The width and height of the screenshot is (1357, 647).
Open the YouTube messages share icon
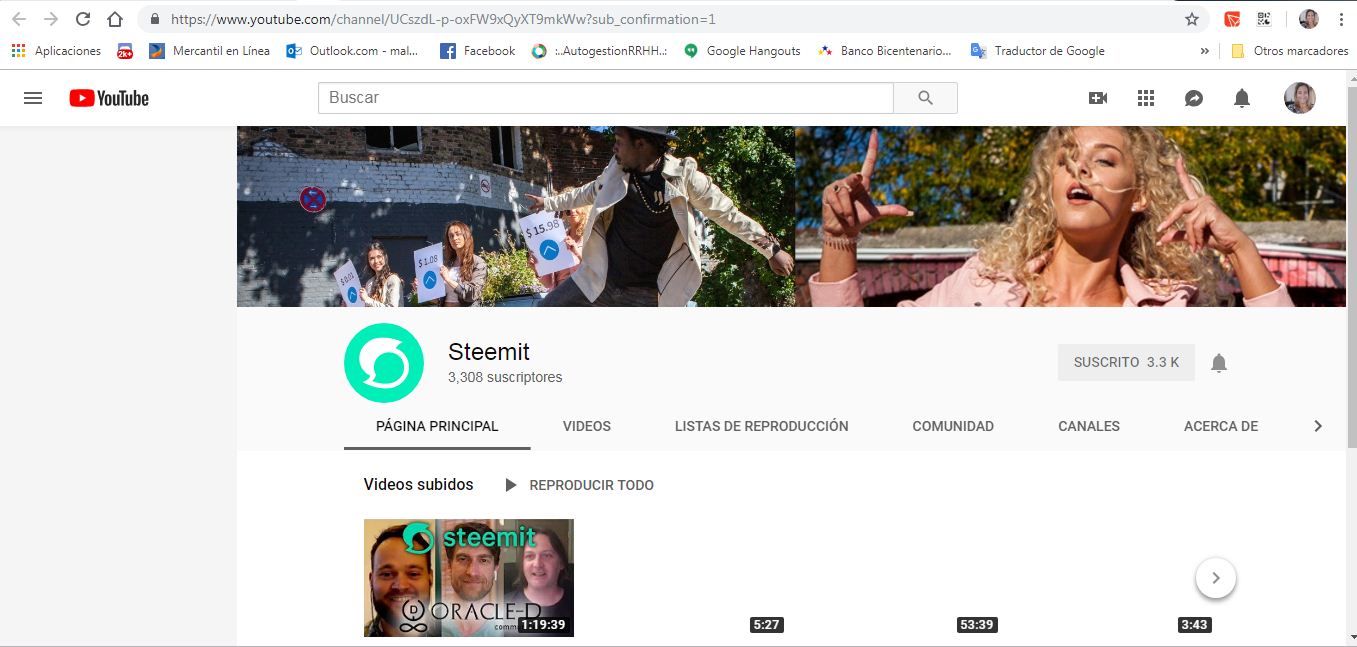tap(1194, 98)
